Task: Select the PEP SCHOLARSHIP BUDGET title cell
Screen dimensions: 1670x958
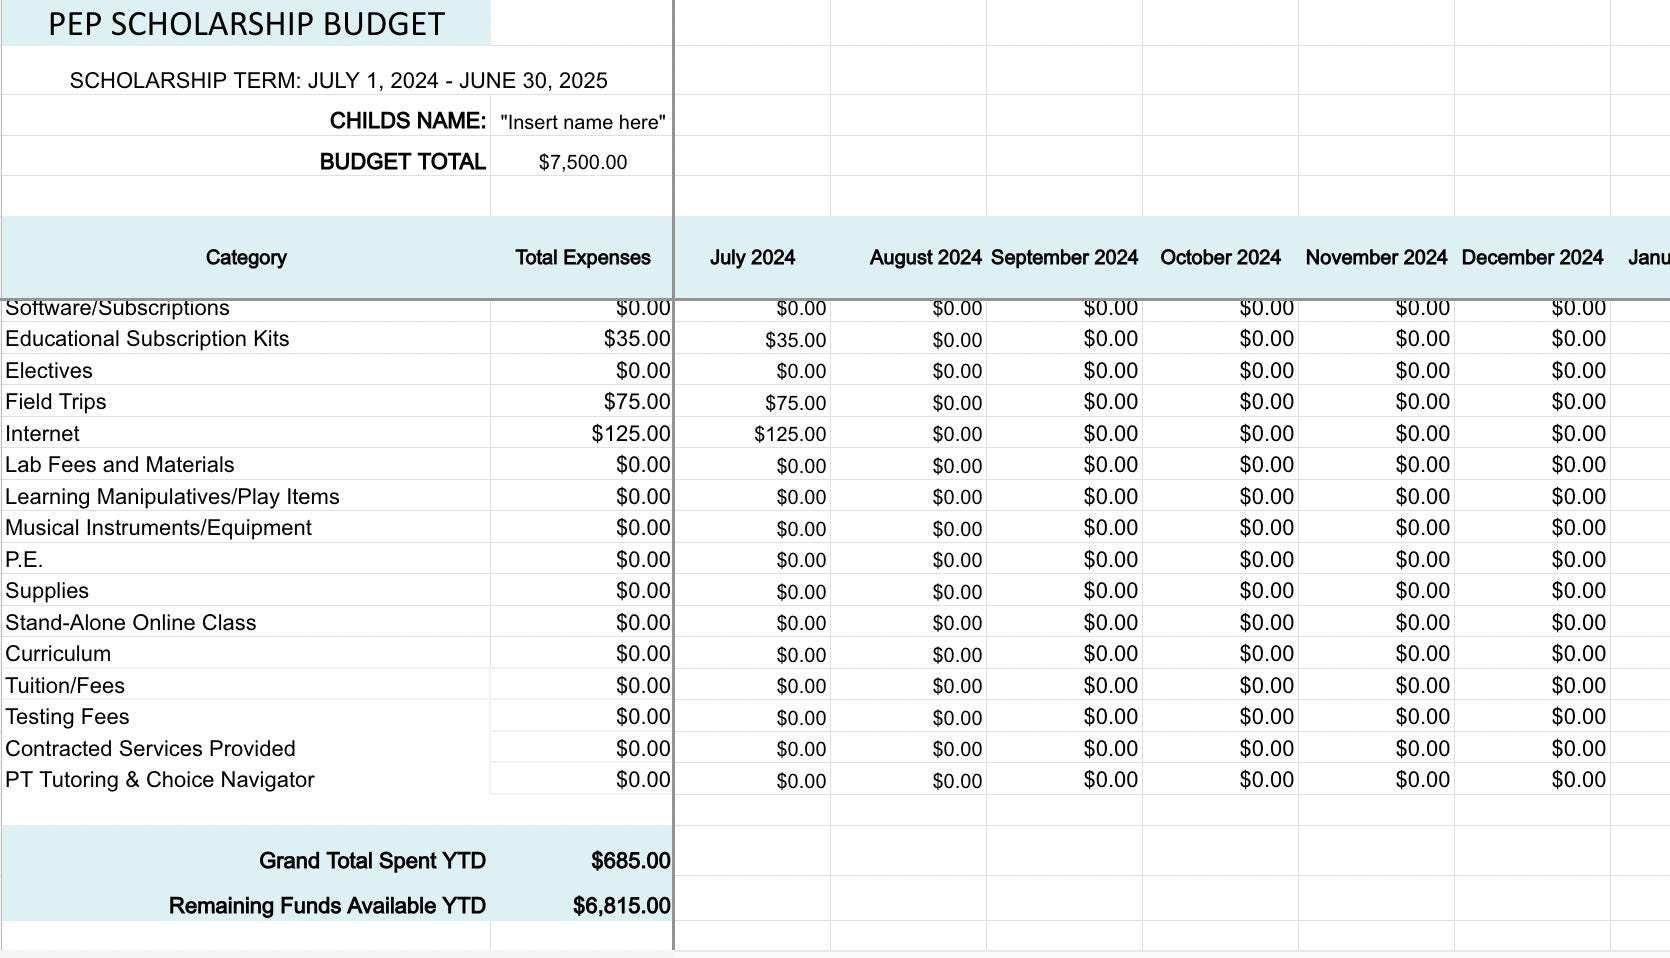Action: coord(246,24)
